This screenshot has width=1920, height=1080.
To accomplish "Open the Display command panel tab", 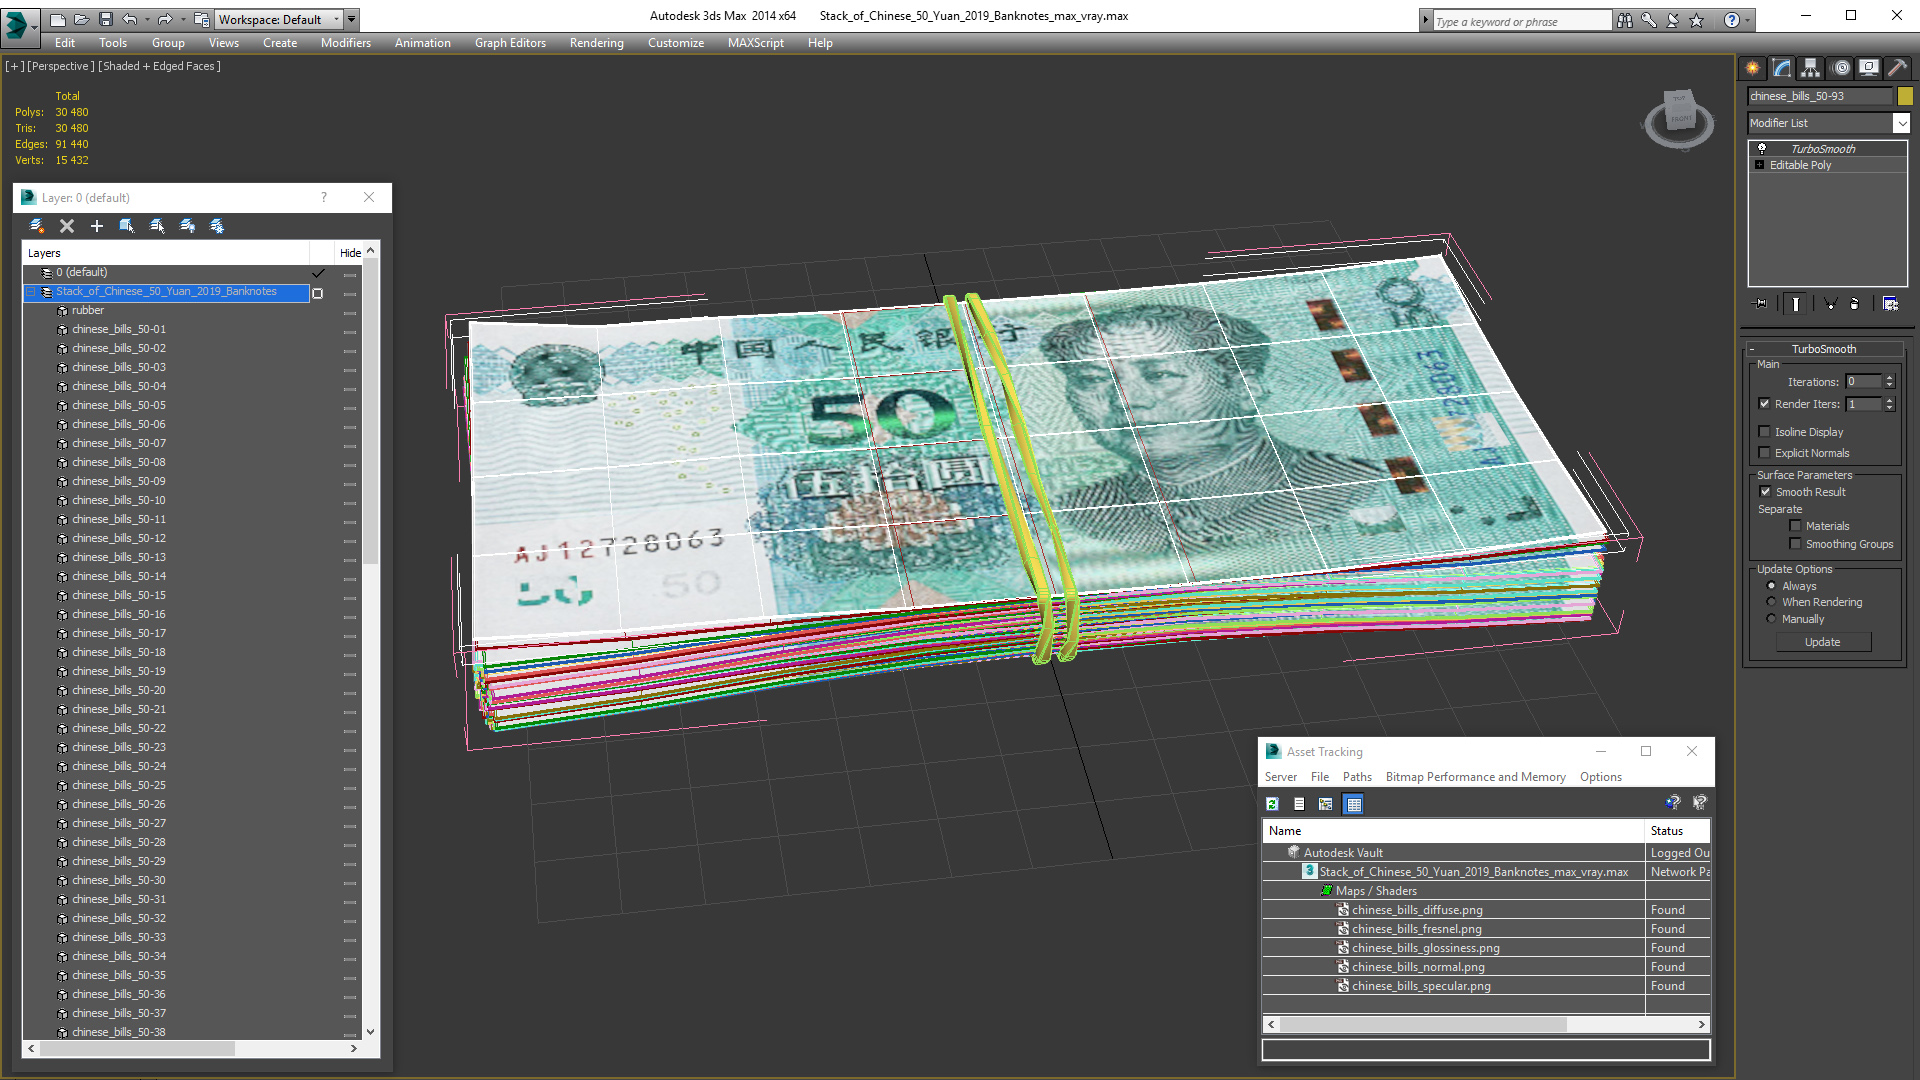I will [x=1869, y=68].
